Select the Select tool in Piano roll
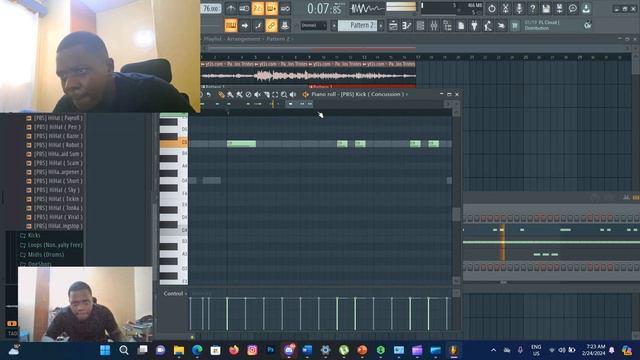 pos(275,95)
